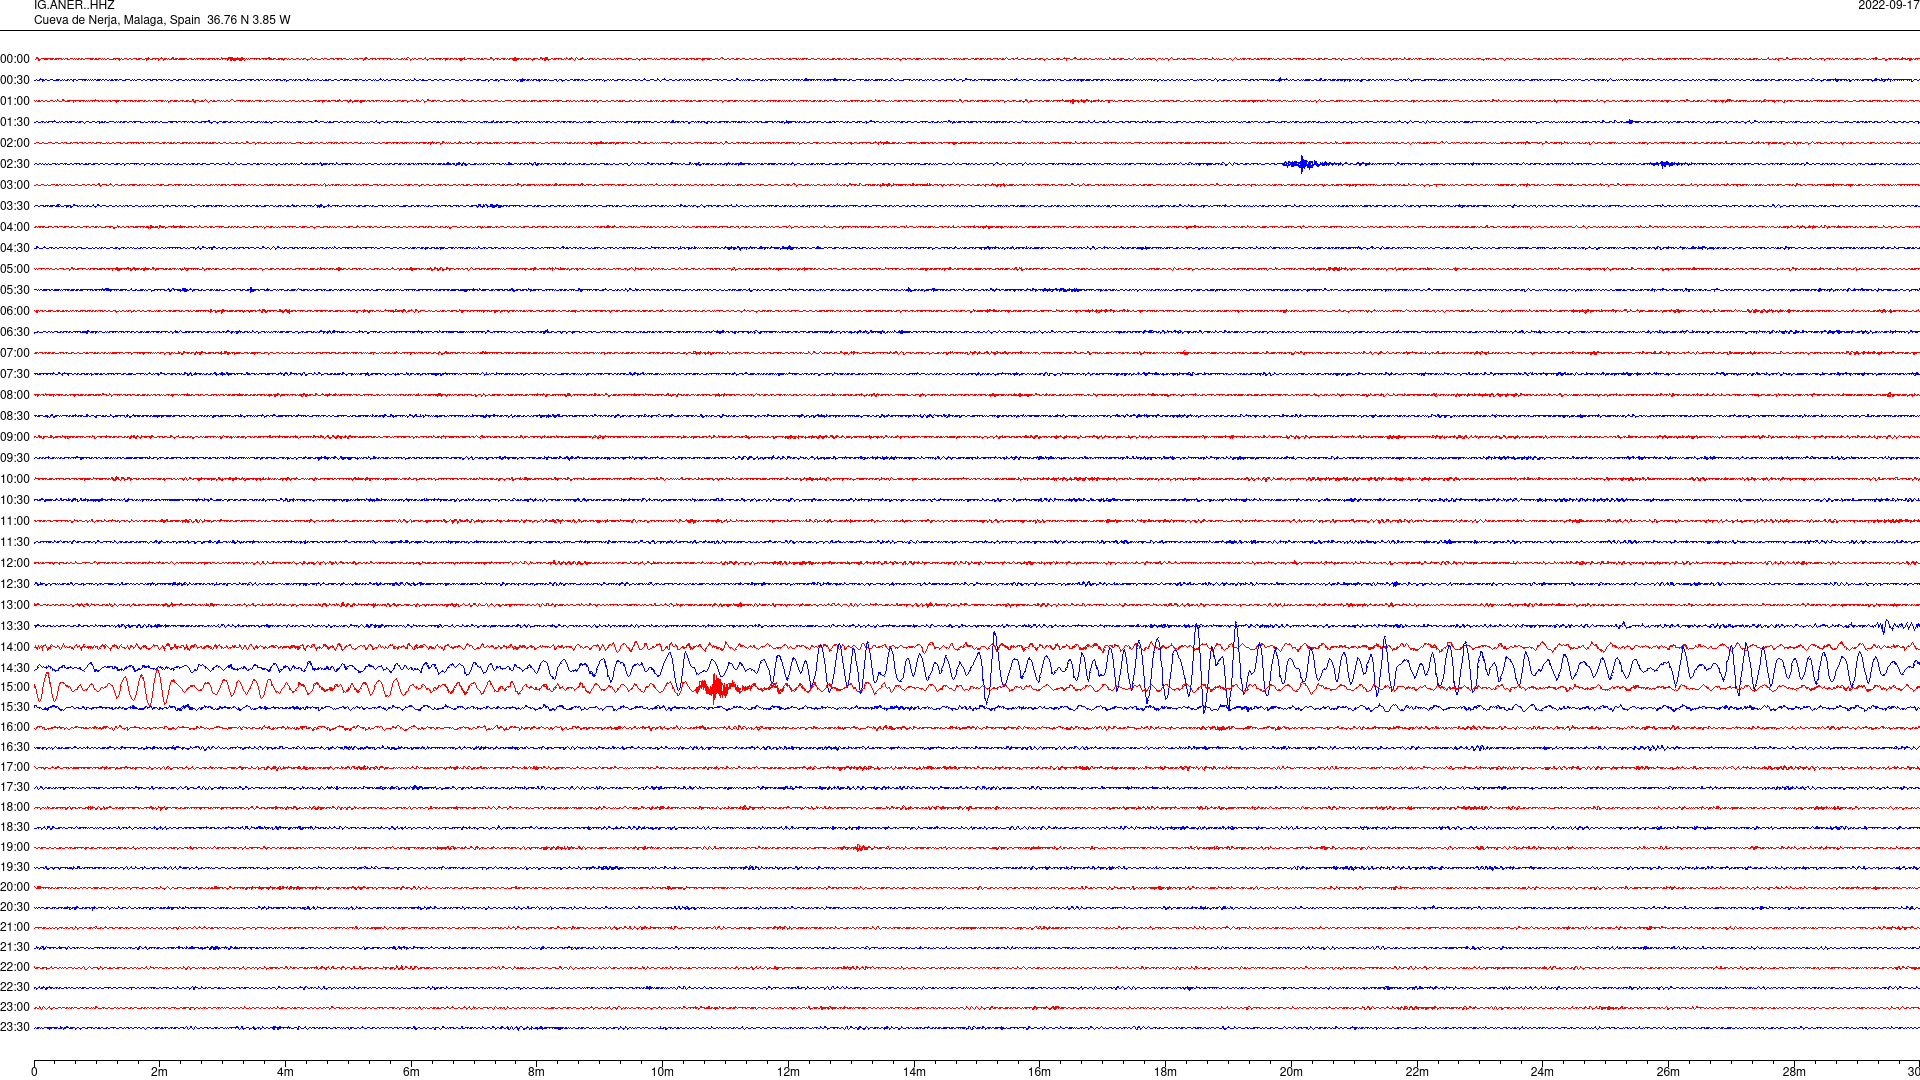Click the 6m tick on time axis
This screenshot has height=1080, width=1920.
(x=411, y=1072)
